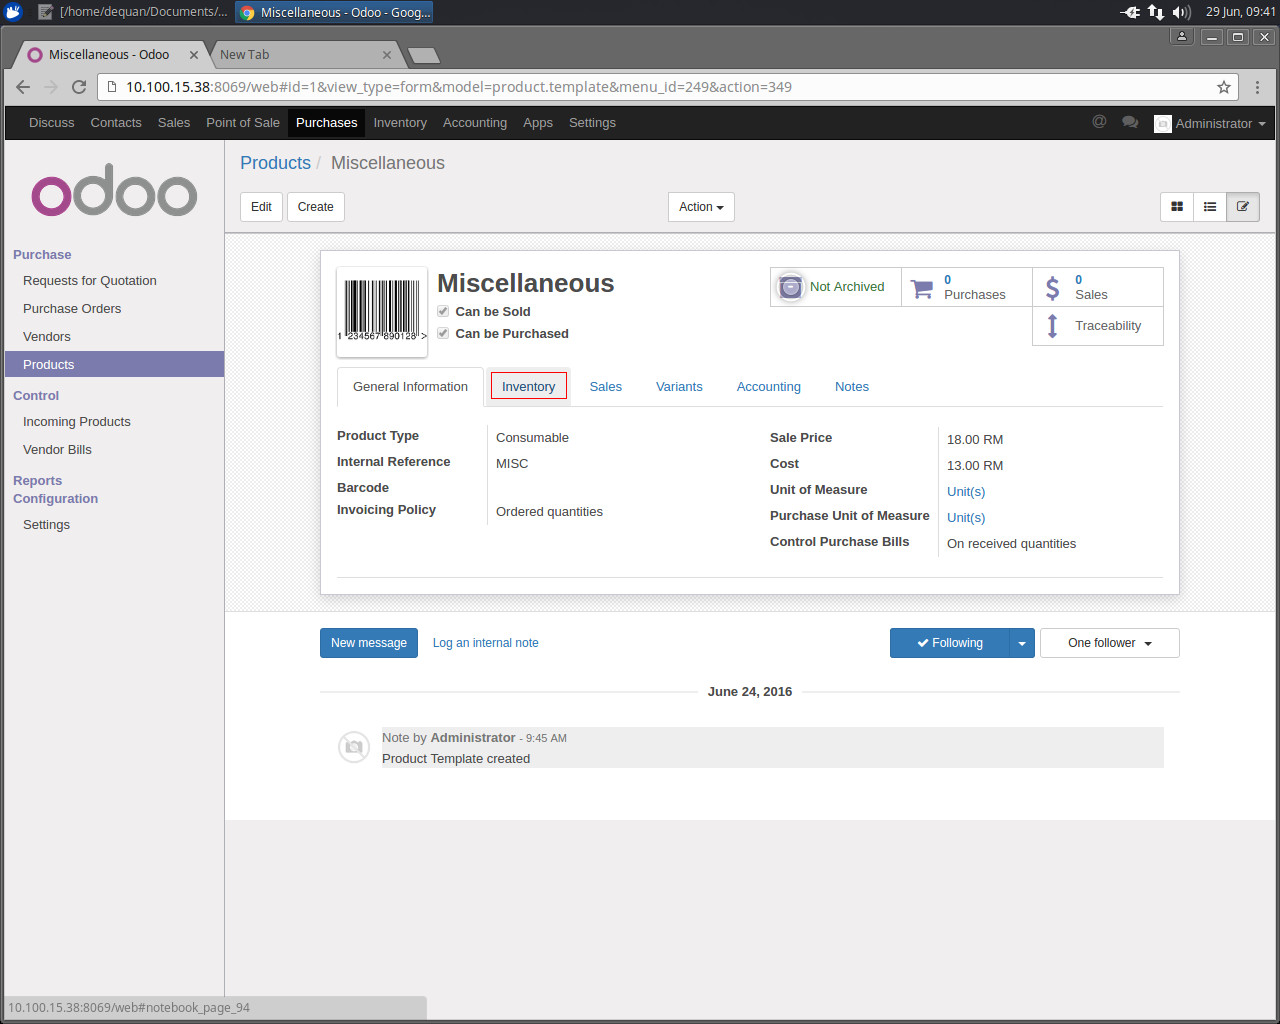Open the Inventory tab
This screenshot has height=1024, width=1280.
click(528, 387)
